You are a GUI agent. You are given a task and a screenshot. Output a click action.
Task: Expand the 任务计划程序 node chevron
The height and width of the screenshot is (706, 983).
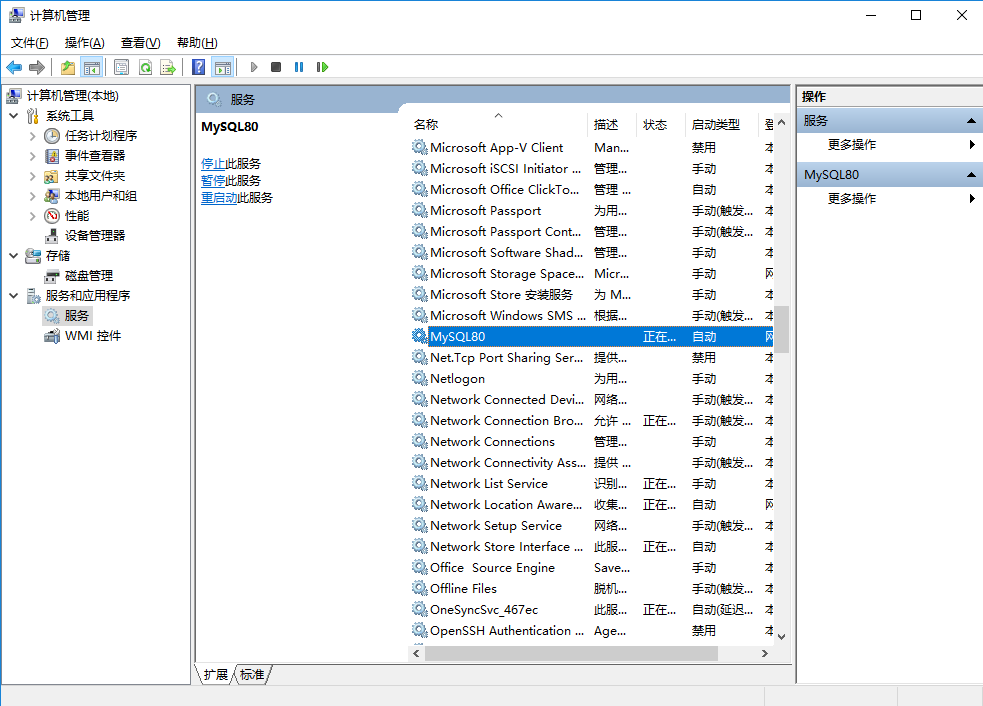pos(33,135)
